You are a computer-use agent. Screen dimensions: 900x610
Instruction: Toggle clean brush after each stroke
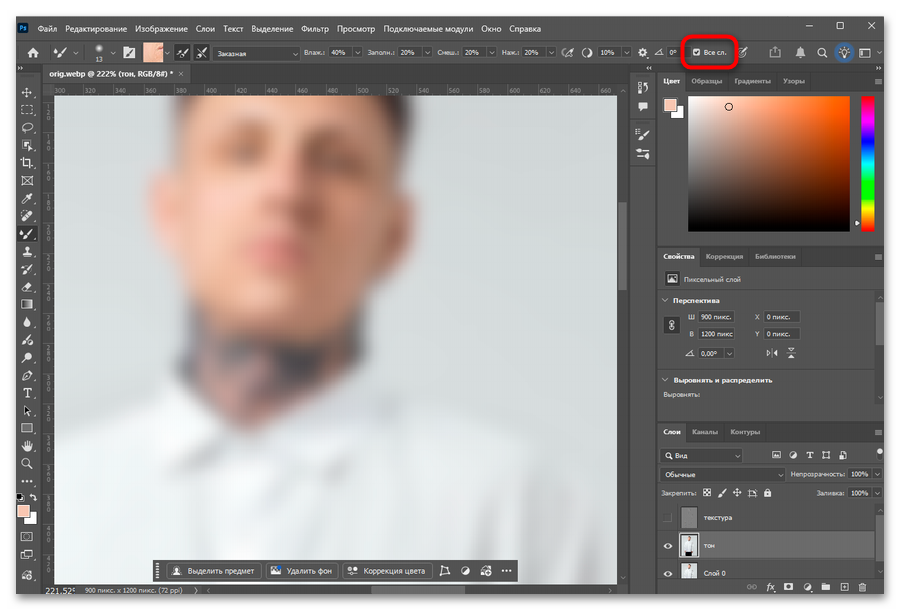(201, 53)
